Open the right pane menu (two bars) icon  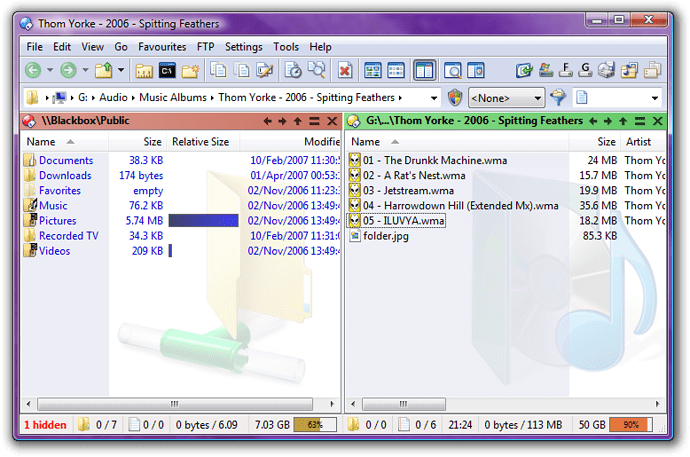click(x=640, y=121)
